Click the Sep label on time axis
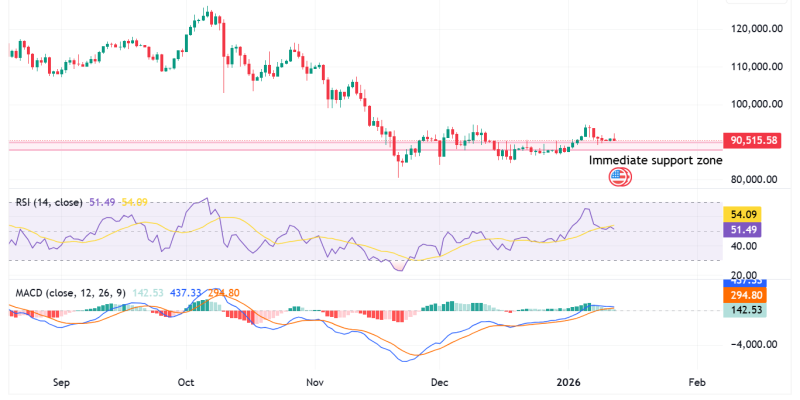Viewport: 800px width, 400px height. [61, 382]
